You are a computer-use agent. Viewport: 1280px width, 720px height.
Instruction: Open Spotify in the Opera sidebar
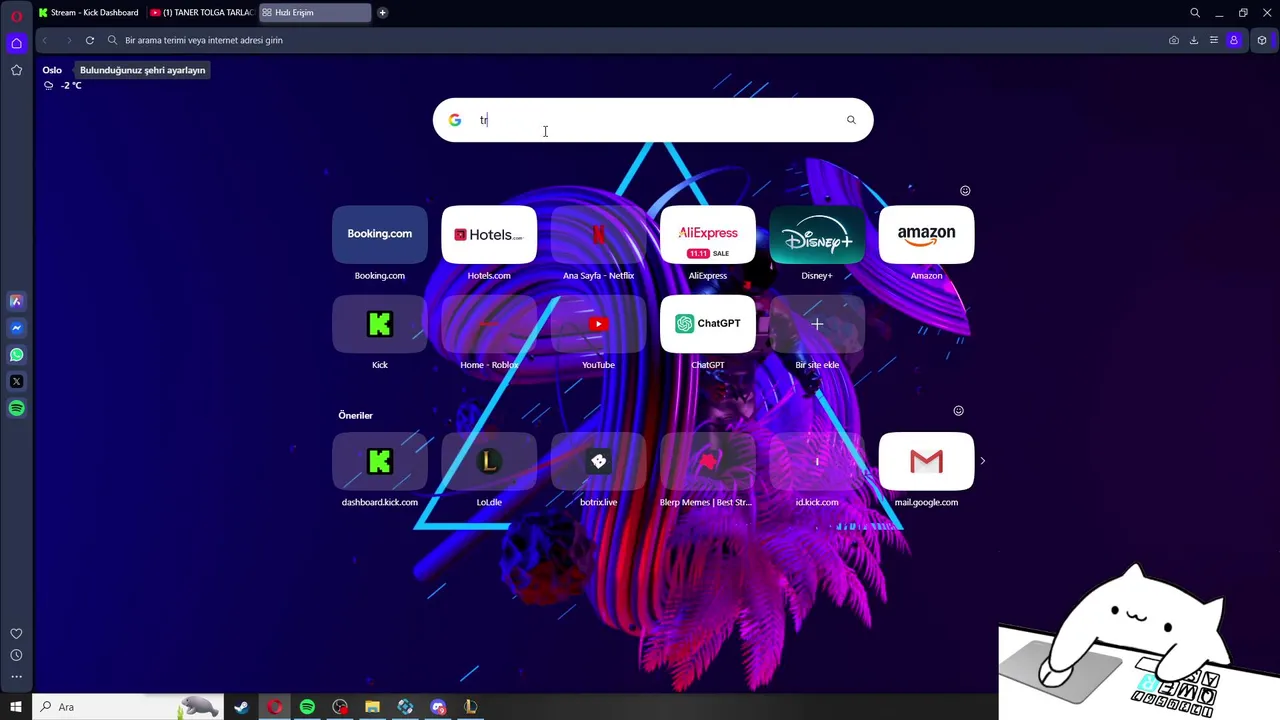pyautogui.click(x=16, y=408)
